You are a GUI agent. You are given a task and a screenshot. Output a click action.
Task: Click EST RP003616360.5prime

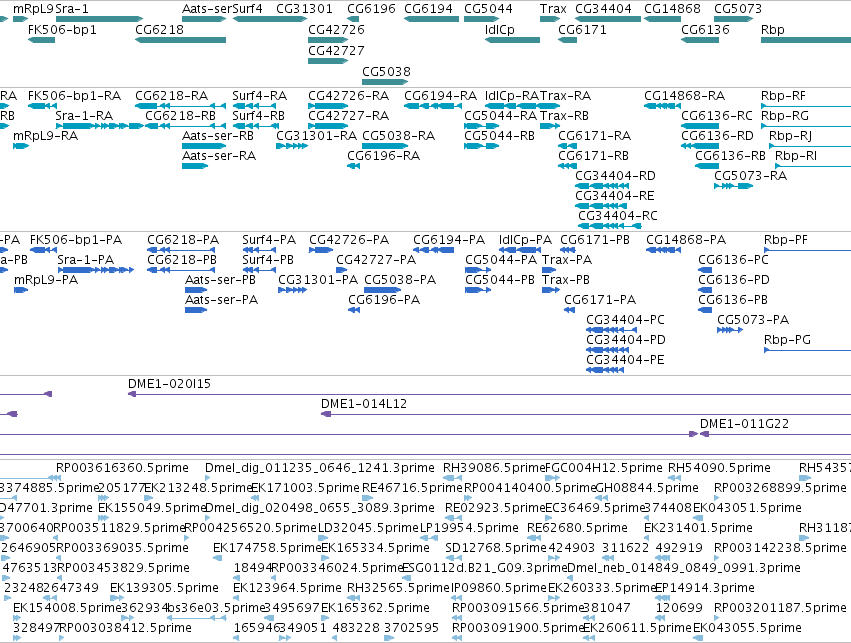tap(122, 468)
